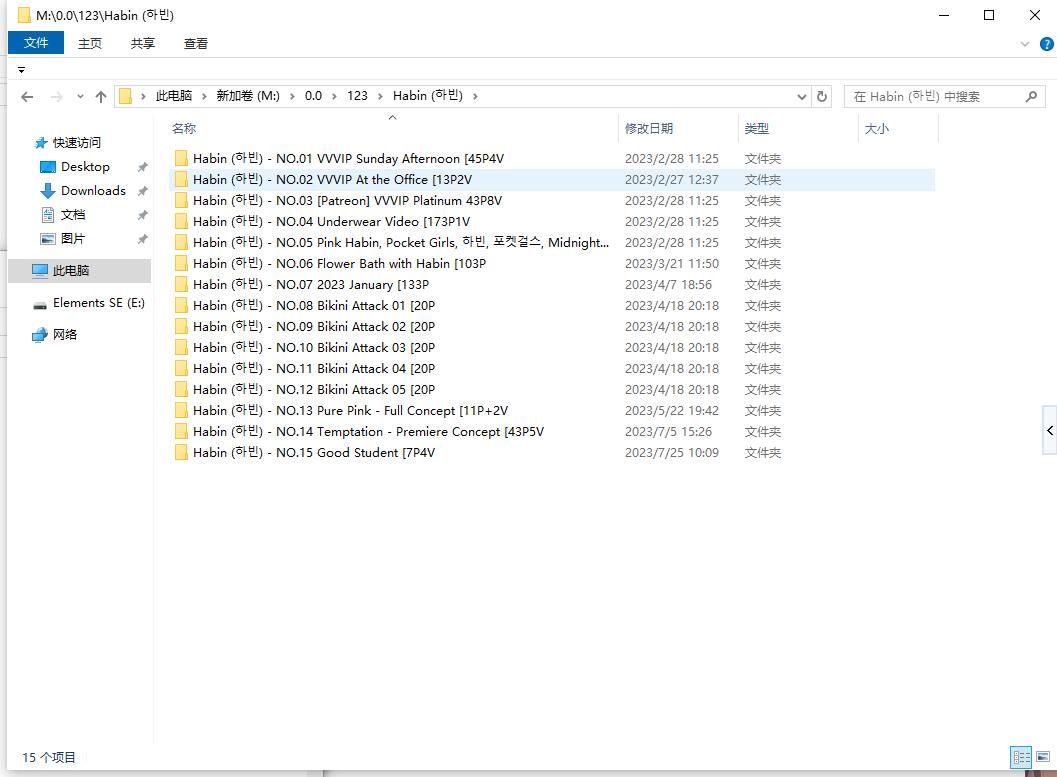The height and width of the screenshot is (777, 1057).
Task: Click 此电脑 breadcrumb in address bar
Action: click(173, 96)
